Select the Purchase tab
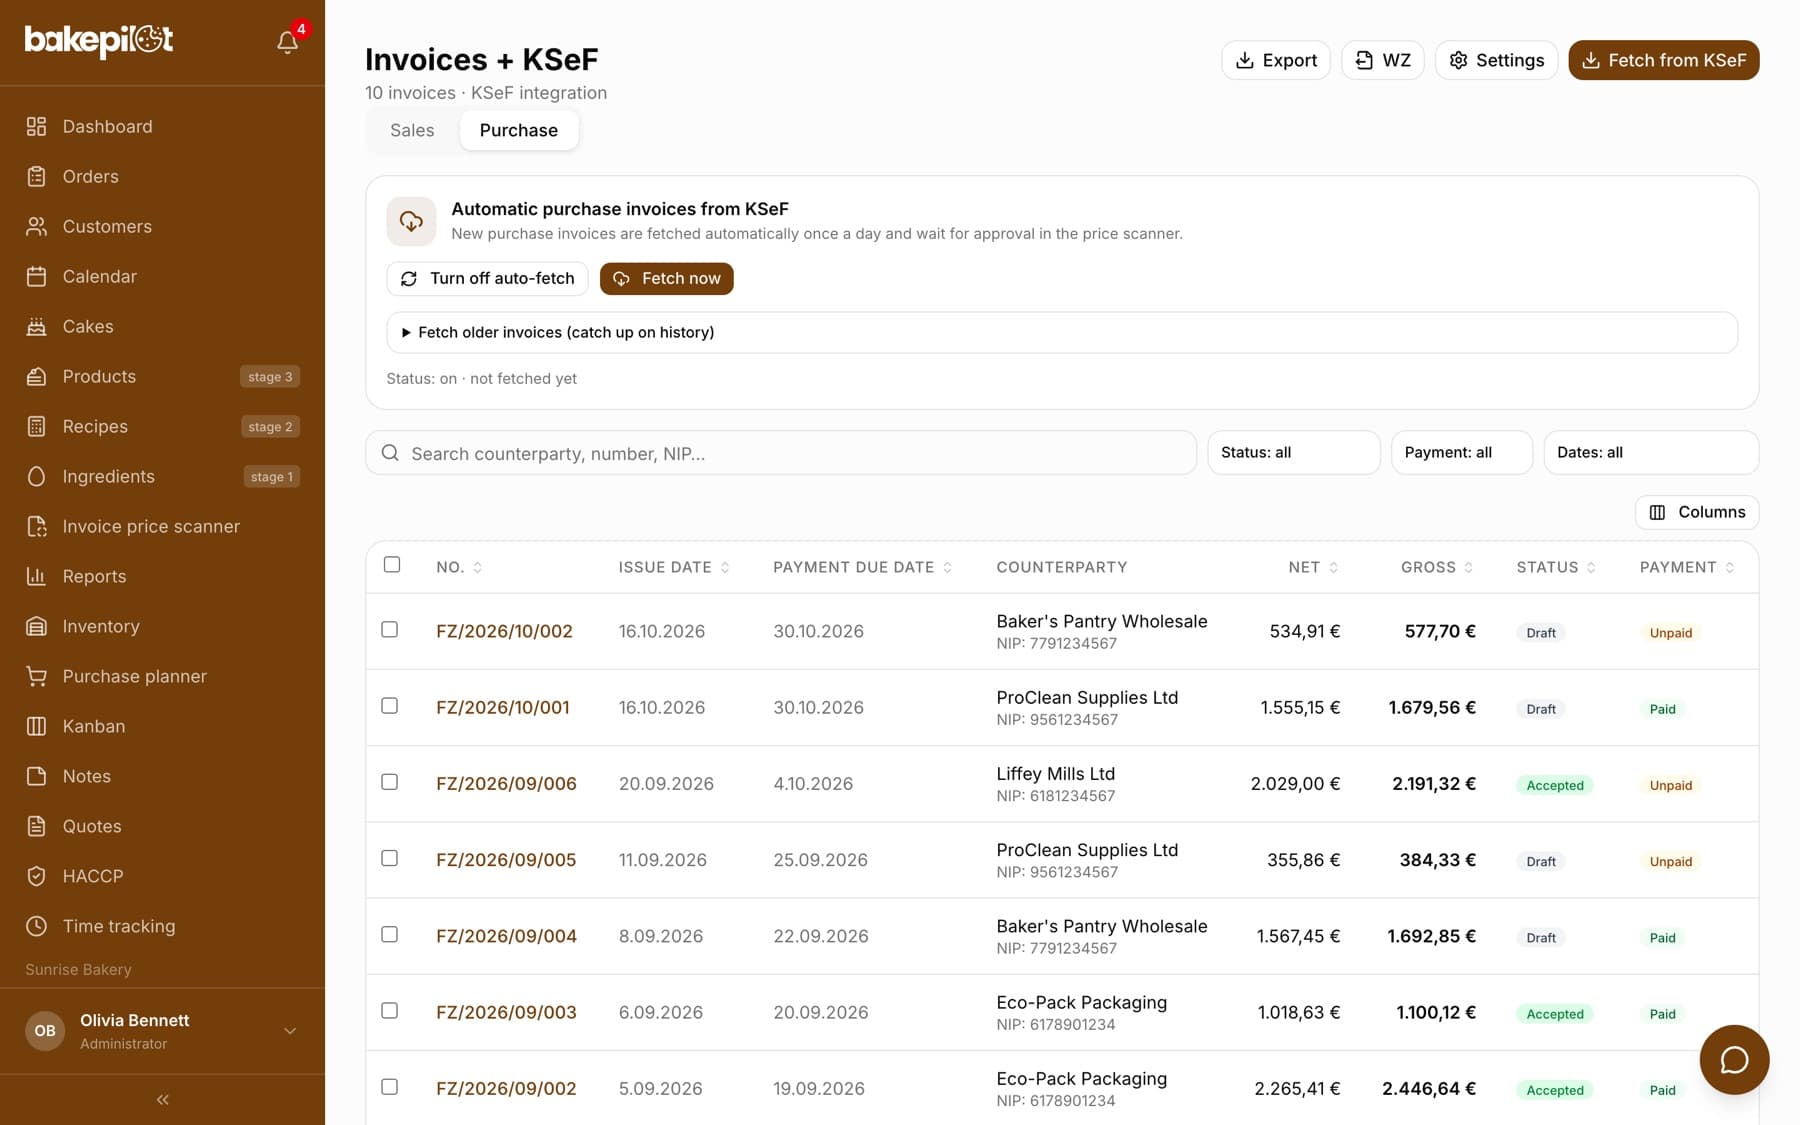The width and height of the screenshot is (1800, 1125). [518, 130]
